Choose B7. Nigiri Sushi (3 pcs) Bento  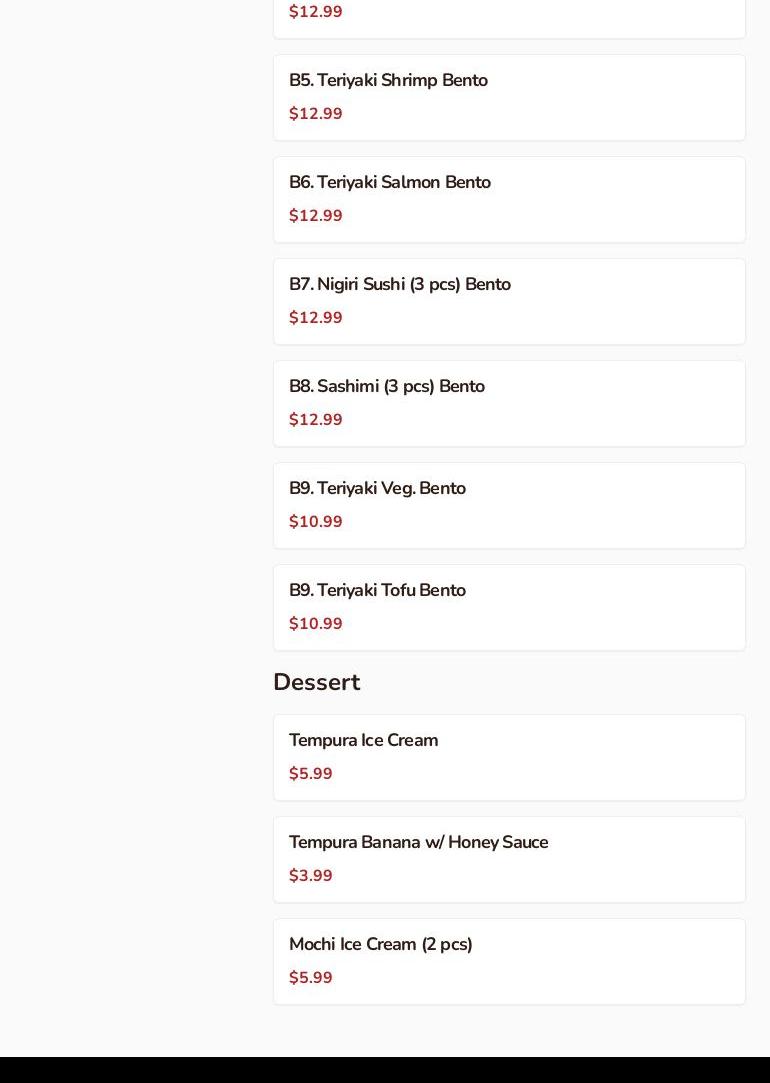point(400,285)
